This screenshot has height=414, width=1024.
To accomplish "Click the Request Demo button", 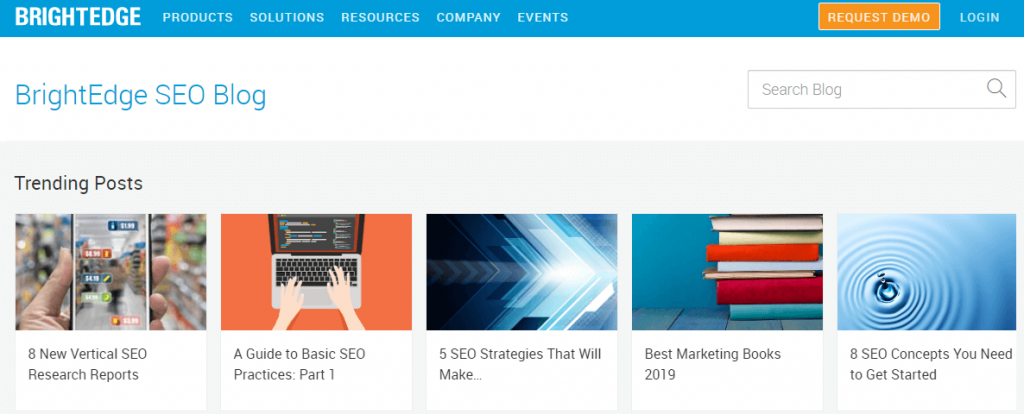I will coord(878,17).
